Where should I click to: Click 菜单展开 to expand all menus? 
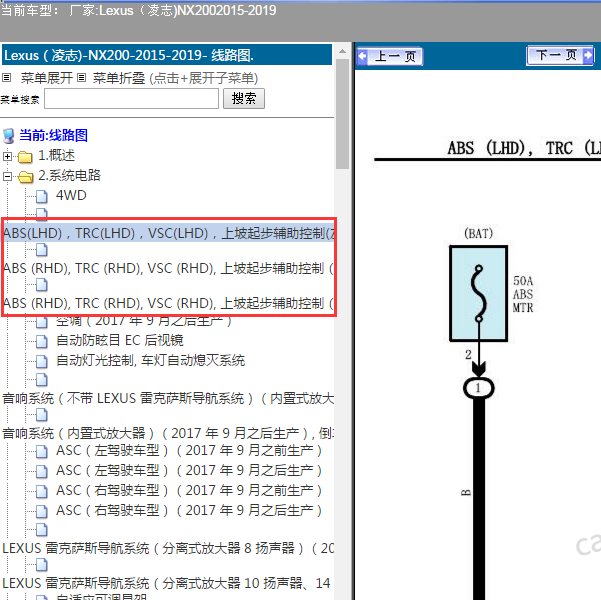(x=47, y=78)
